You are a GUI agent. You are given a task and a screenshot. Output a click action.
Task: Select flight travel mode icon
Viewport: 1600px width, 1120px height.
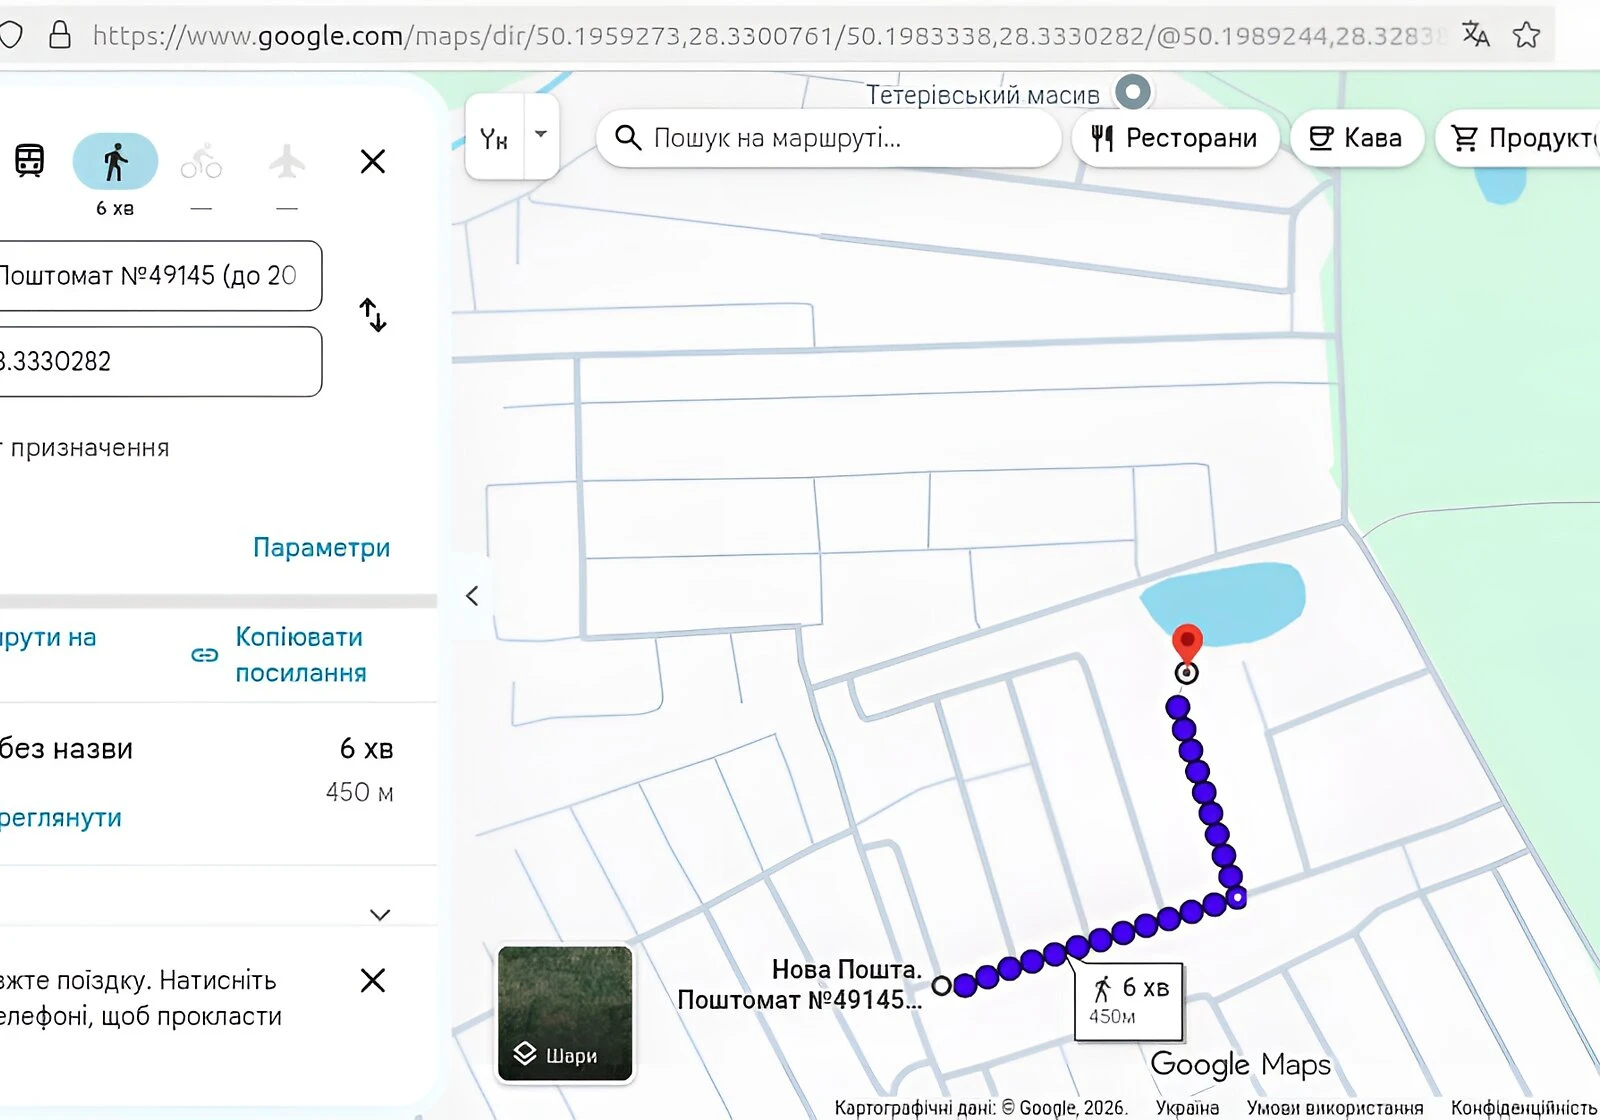tap(287, 161)
